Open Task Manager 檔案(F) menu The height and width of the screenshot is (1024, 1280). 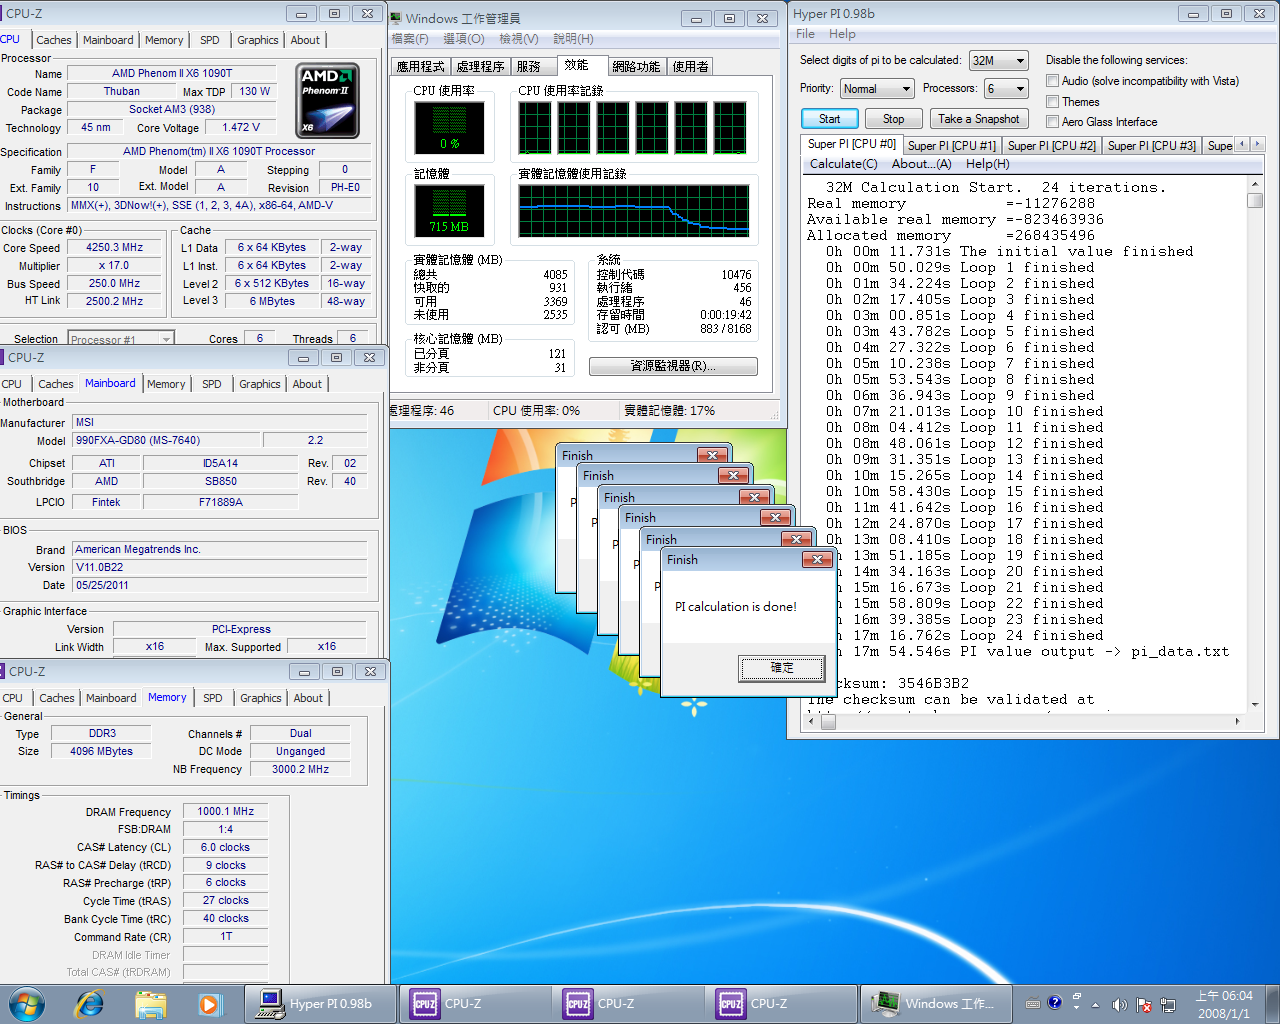(410, 39)
